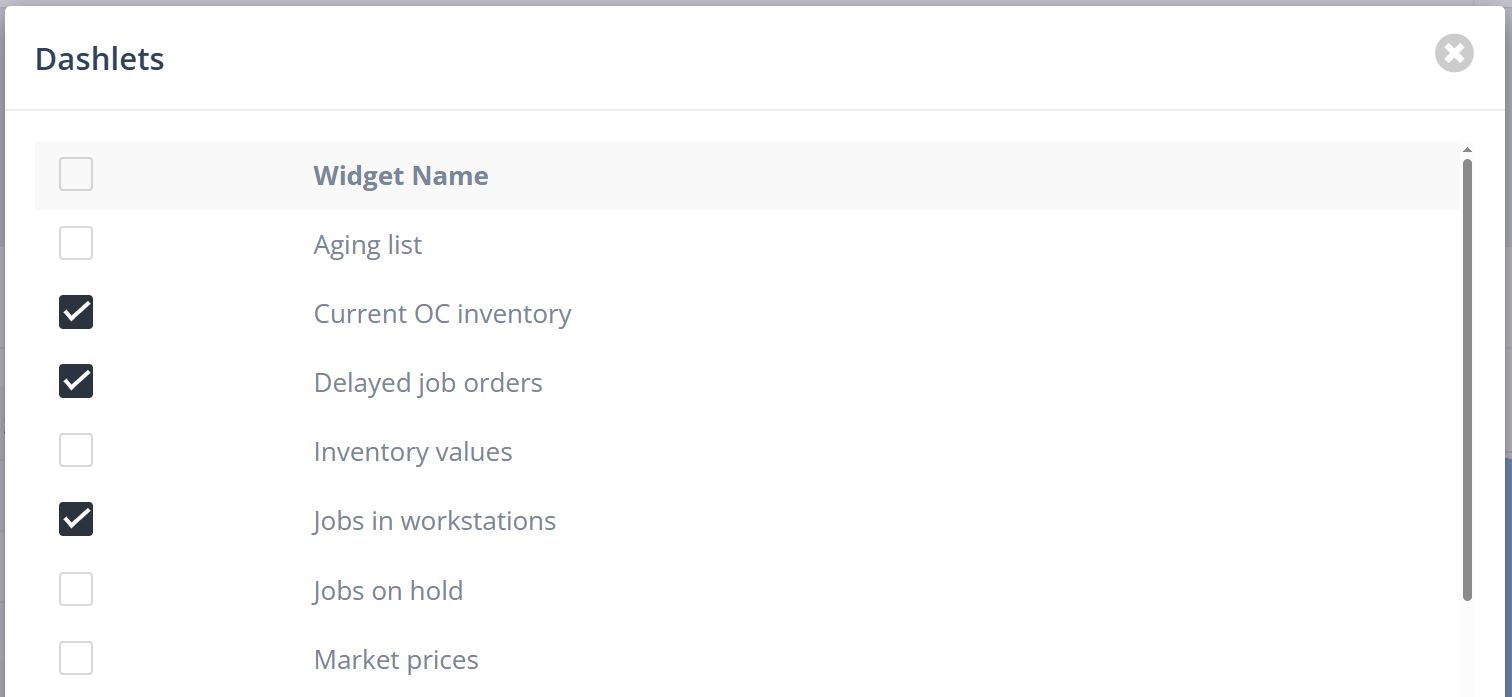Click the Current OC inventory label
The image size is (1512, 697).
[x=442, y=314]
